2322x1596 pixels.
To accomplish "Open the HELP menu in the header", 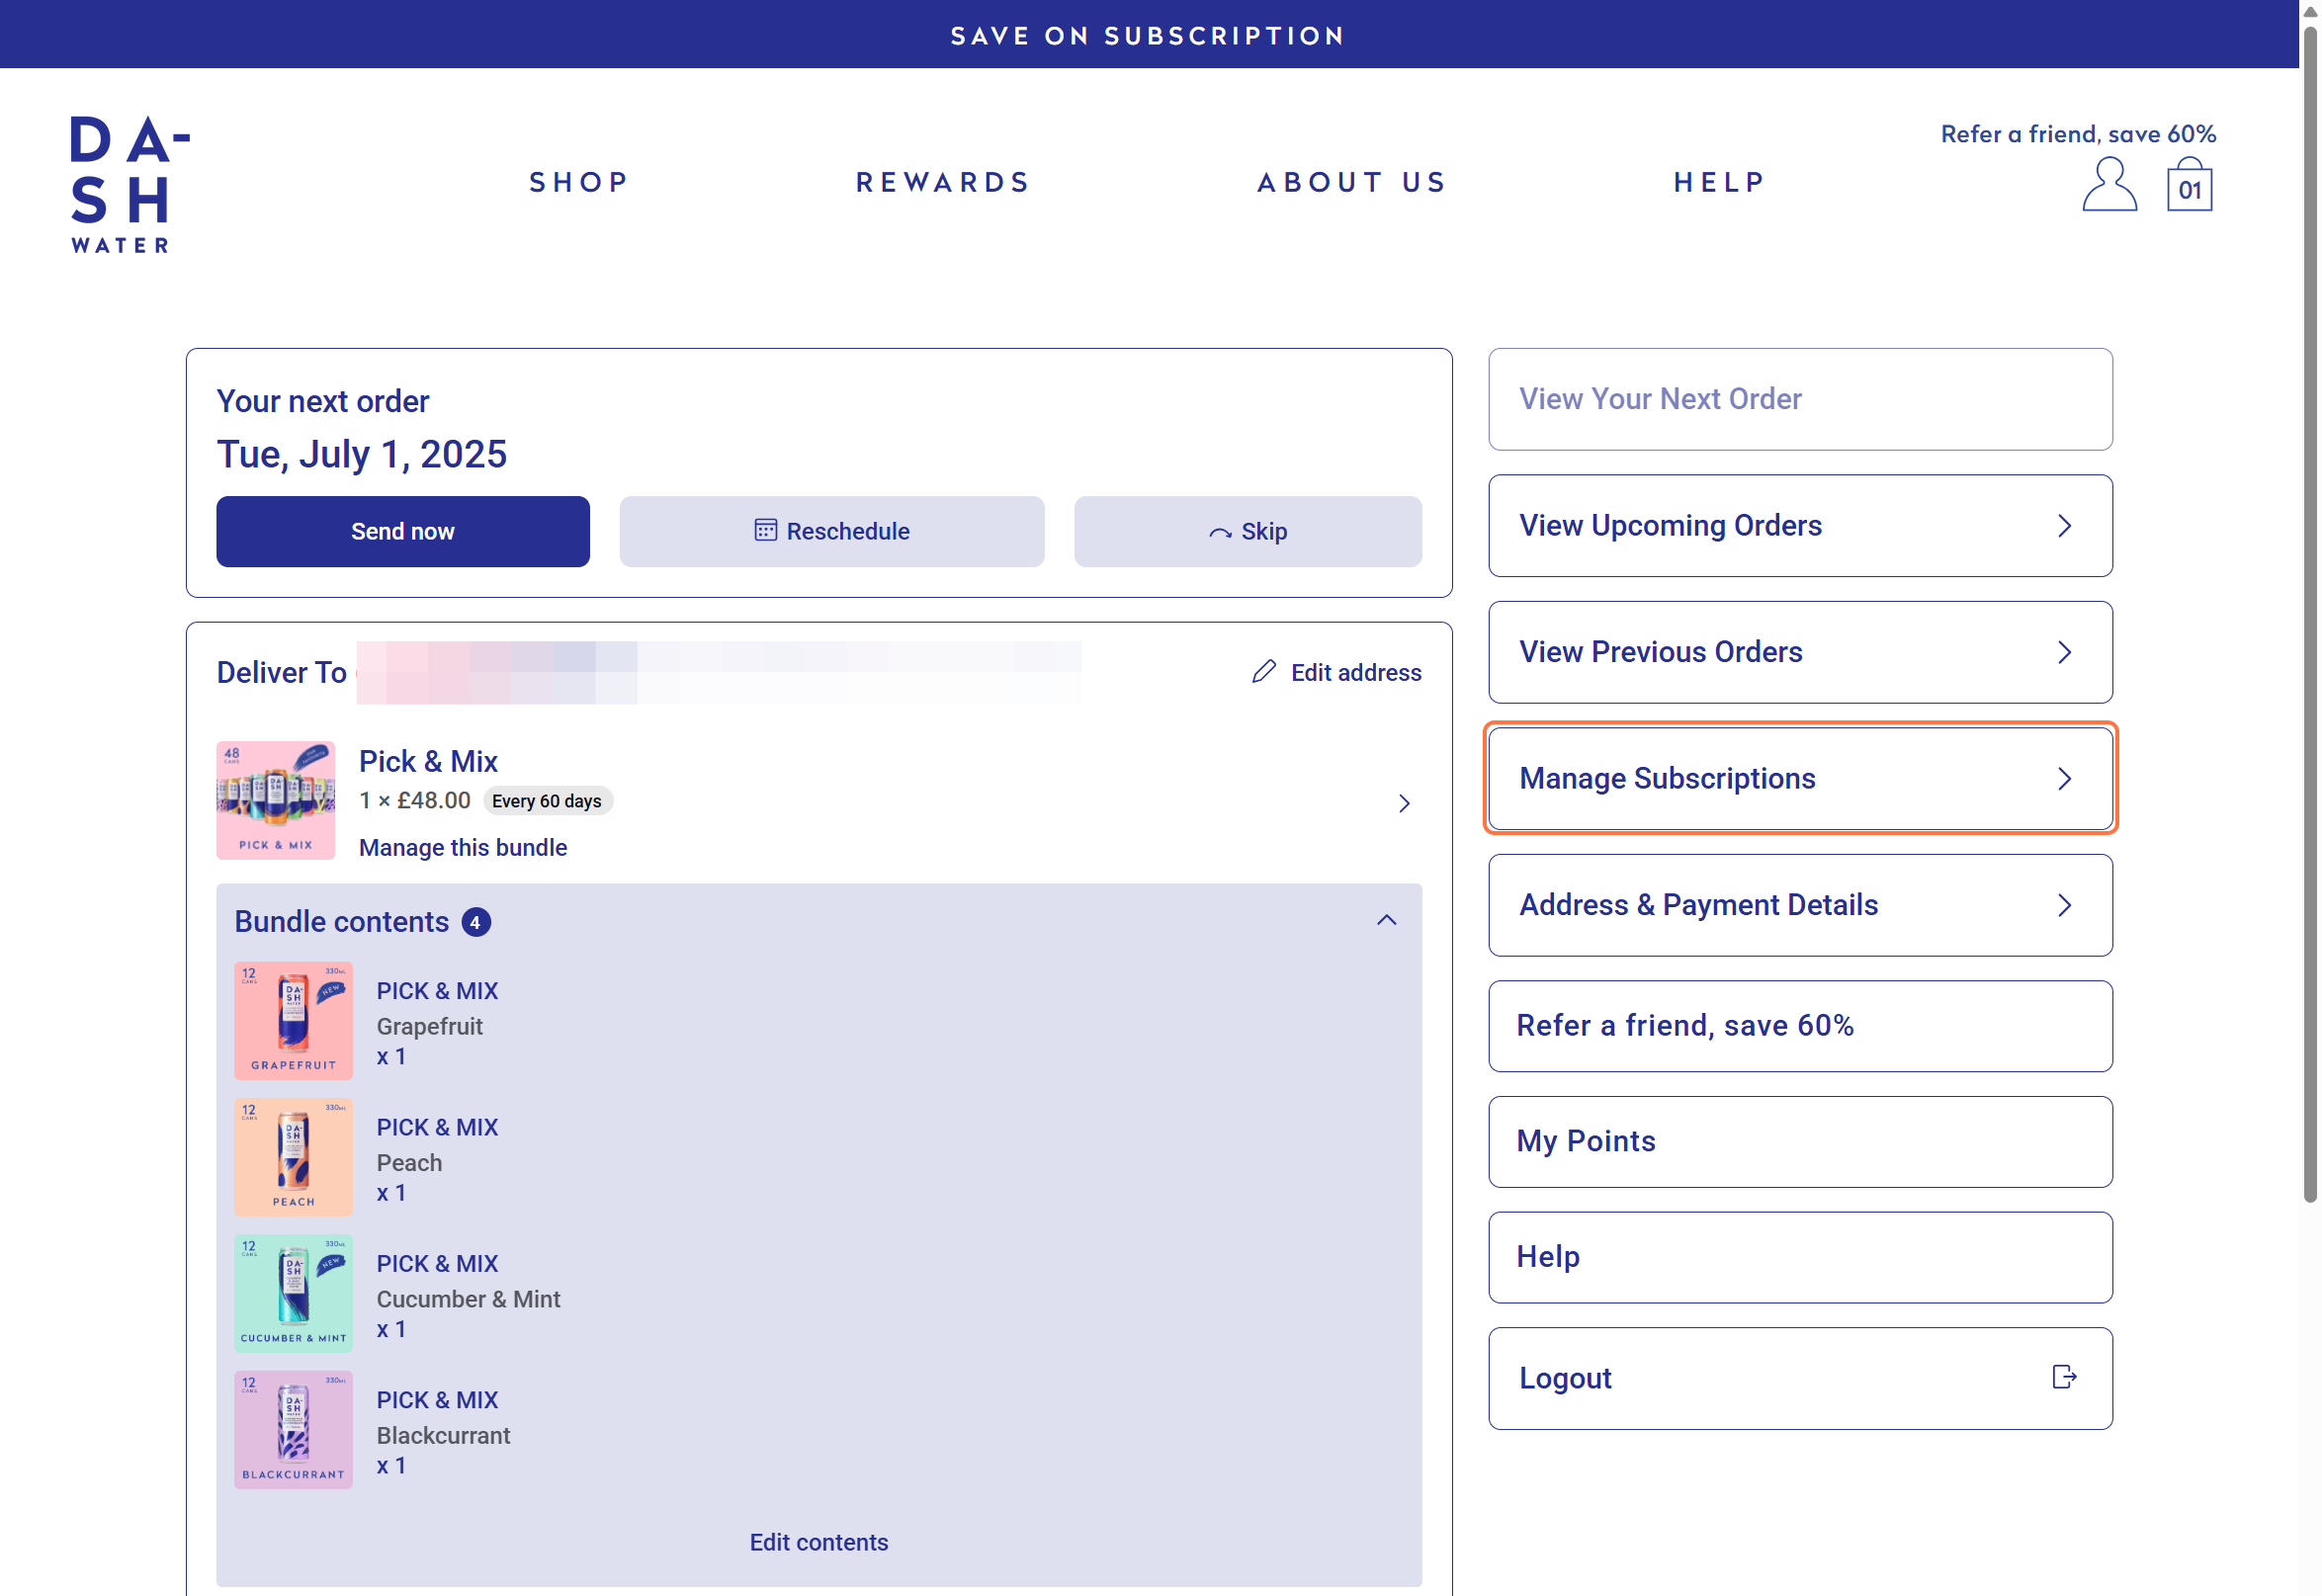I will click(1718, 182).
